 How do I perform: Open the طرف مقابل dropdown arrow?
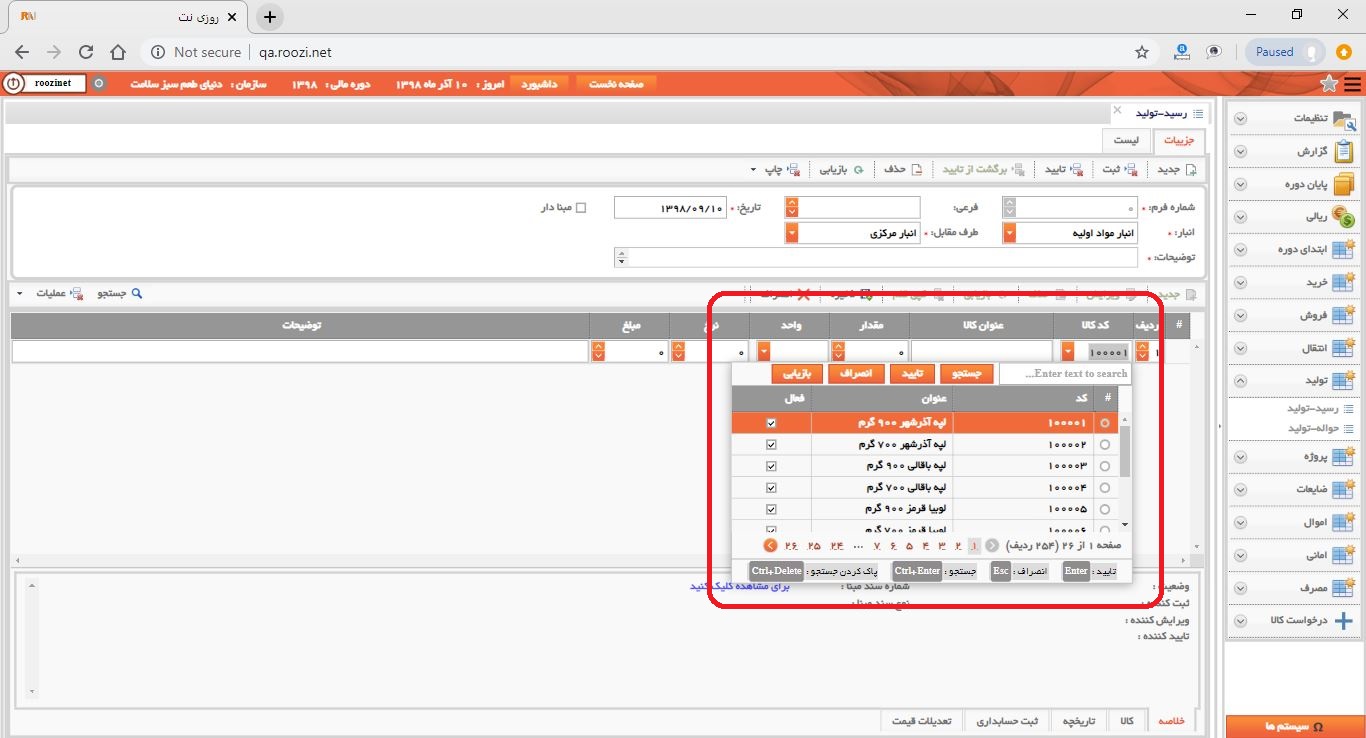(x=792, y=233)
